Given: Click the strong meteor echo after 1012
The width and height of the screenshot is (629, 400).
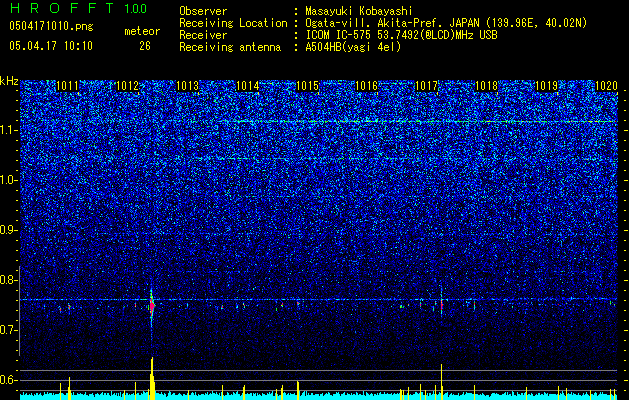Looking at the screenshot, I should [x=152, y=306].
